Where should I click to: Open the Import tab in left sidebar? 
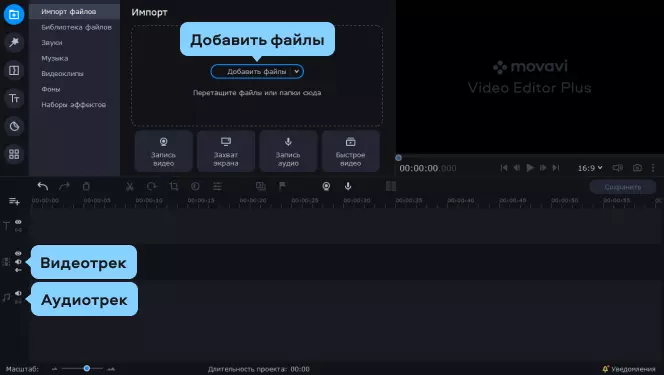(x=14, y=14)
